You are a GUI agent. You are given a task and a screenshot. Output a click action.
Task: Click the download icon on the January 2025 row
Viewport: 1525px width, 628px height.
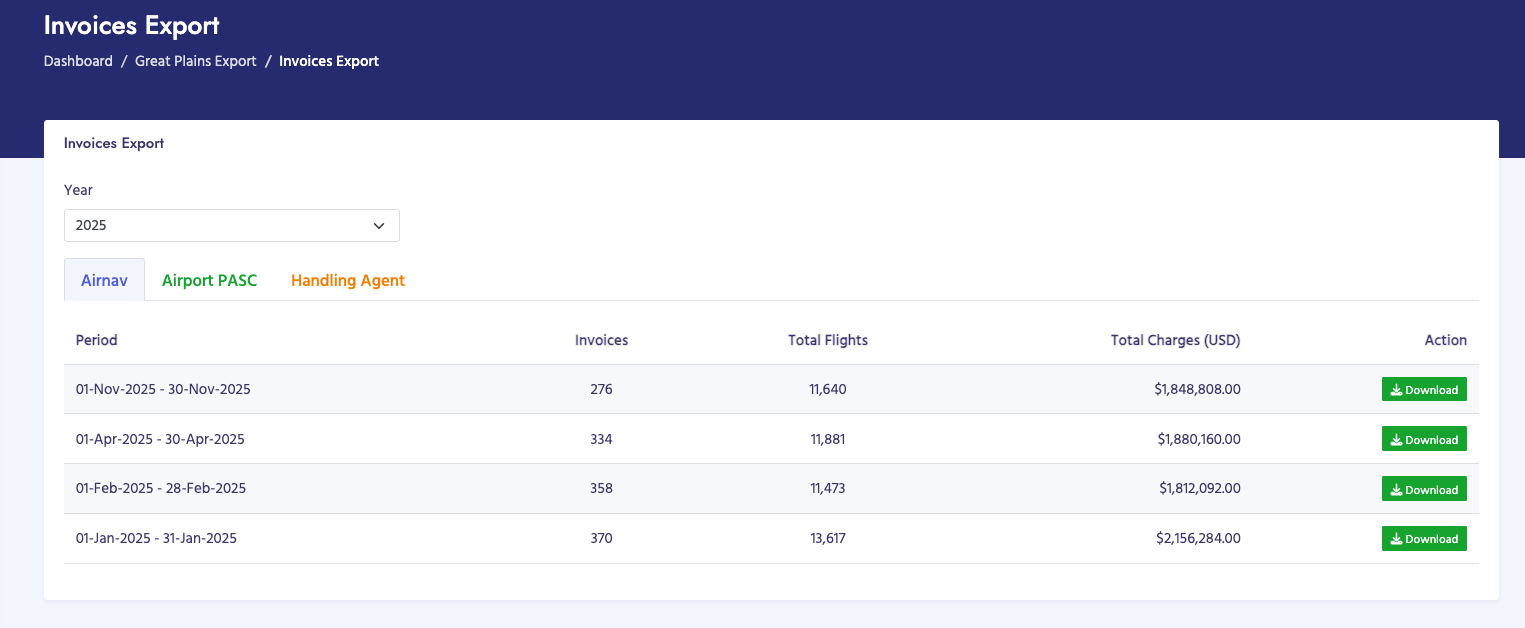[x=1396, y=538]
